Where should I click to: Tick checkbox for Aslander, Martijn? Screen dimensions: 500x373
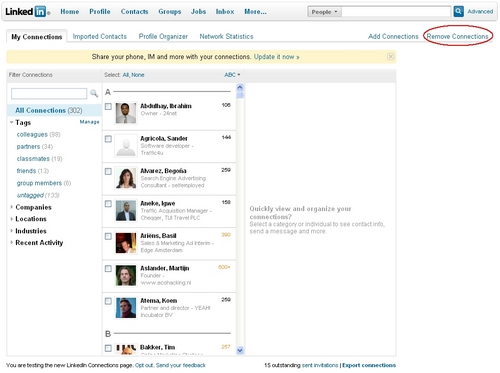(108, 269)
